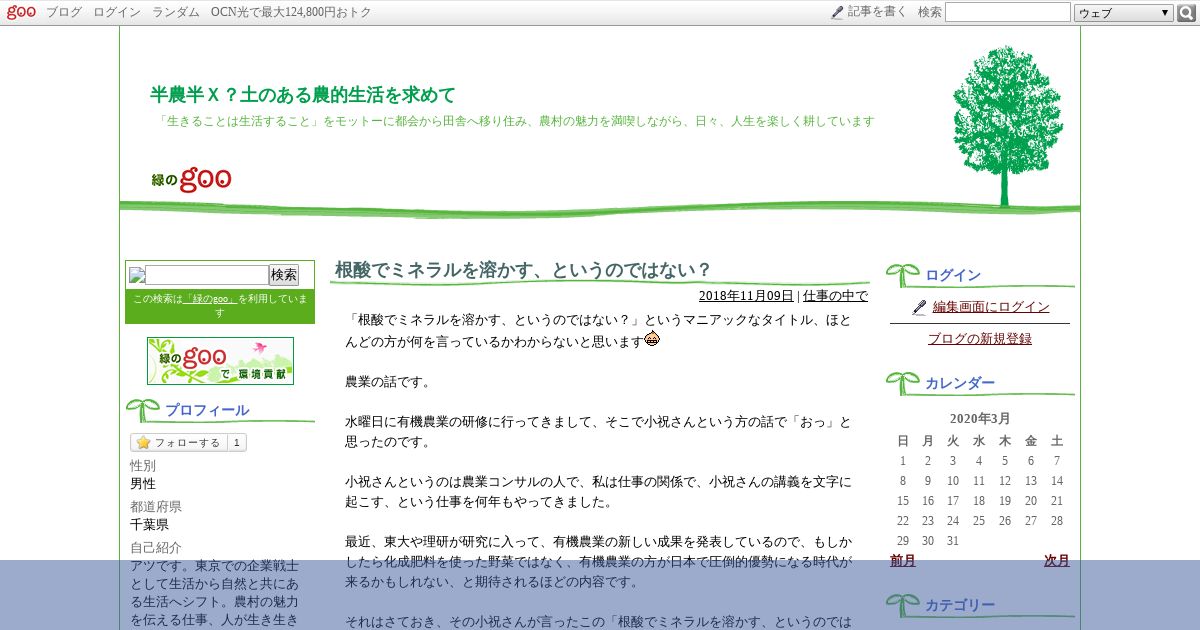Select the 農業の話です。 paragraph
Image resolution: width=1200 pixels, height=630 pixels.
pyautogui.click(x=388, y=382)
